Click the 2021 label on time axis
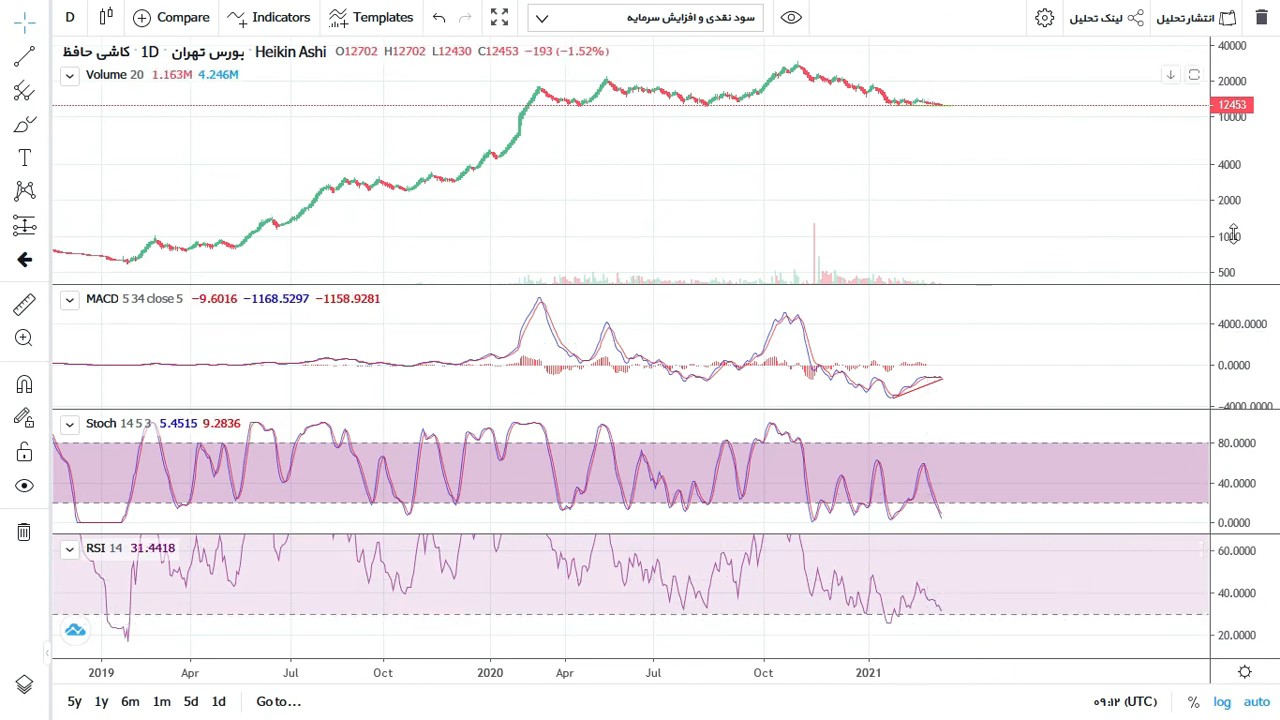Viewport: 1280px width, 720px height. [868, 673]
